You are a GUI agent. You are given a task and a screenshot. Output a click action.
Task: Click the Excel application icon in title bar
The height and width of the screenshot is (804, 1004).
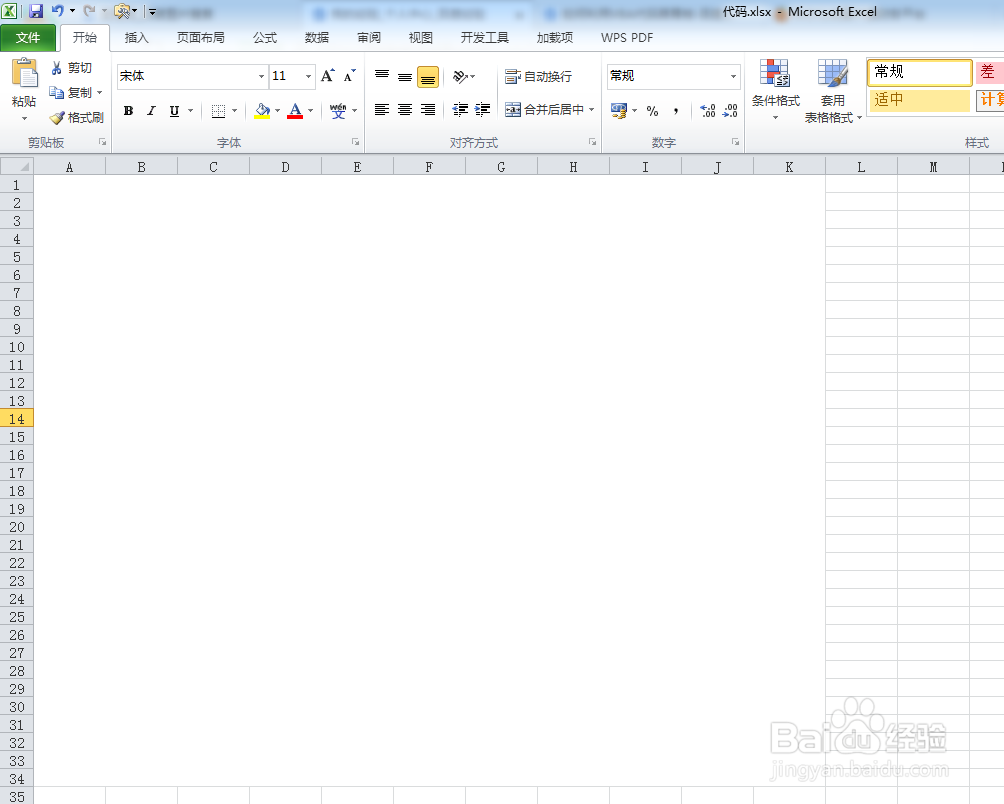coord(10,11)
